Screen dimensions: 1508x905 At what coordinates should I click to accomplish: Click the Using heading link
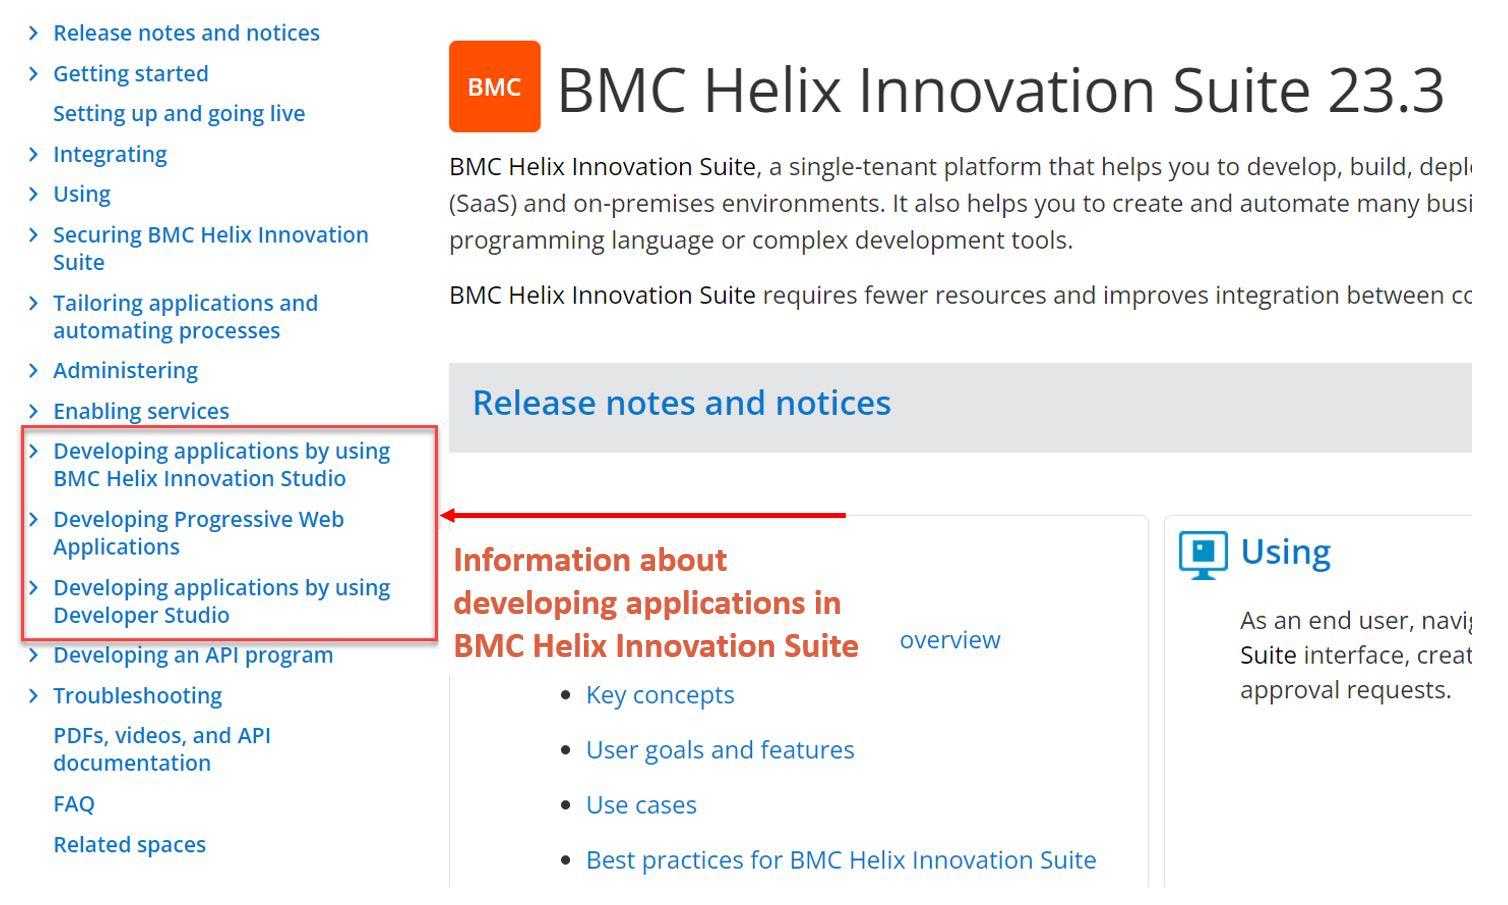1286,552
